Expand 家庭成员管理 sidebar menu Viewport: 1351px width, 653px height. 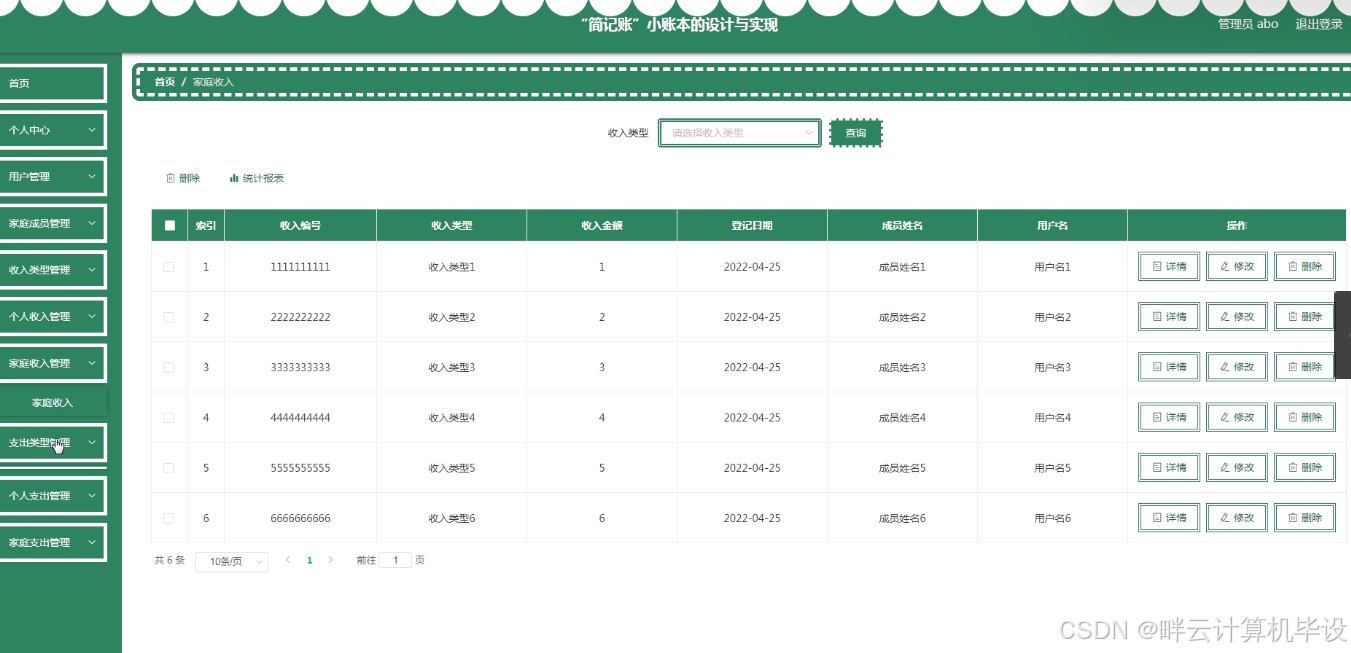coord(53,224)
